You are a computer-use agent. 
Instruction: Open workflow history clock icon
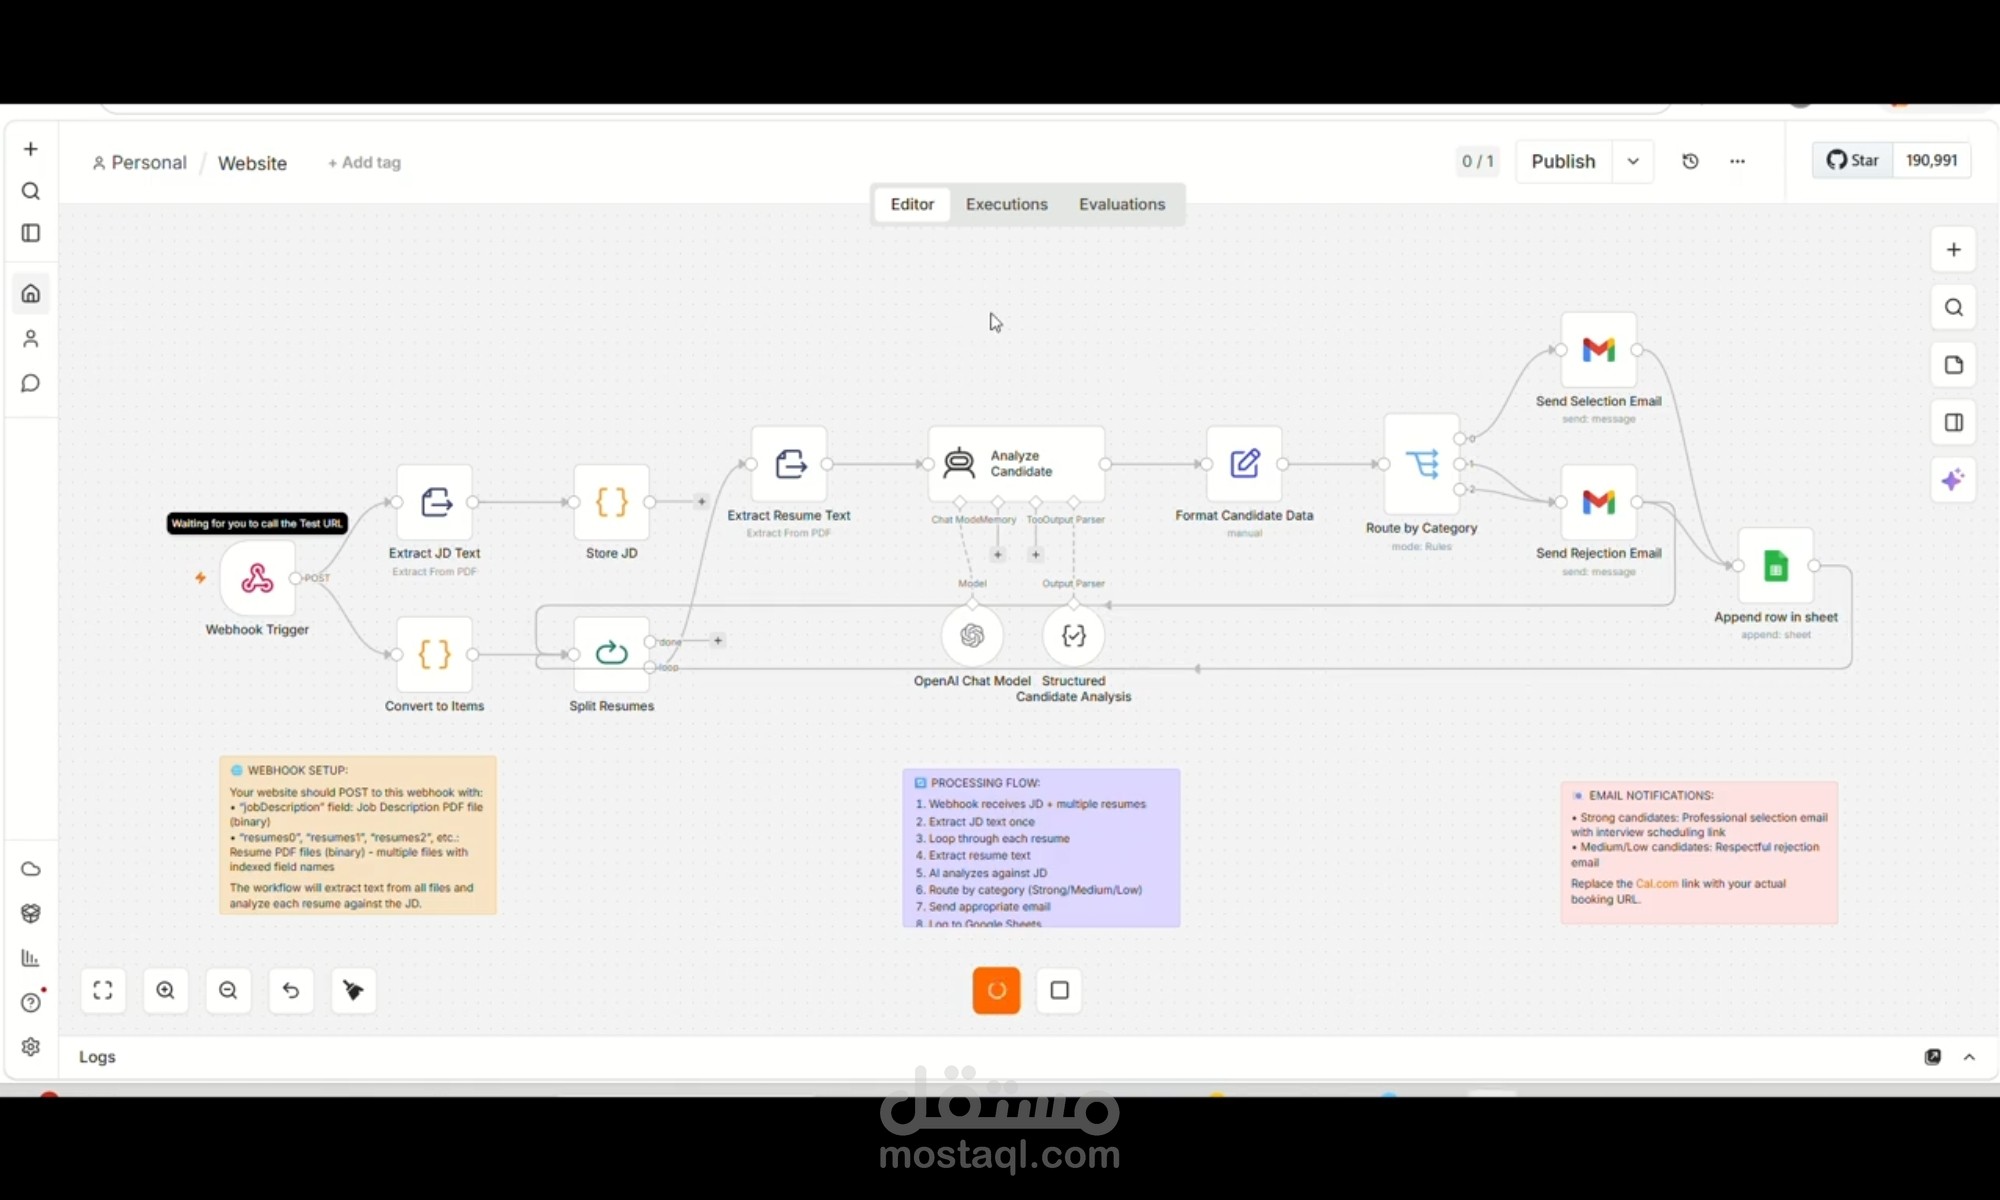pyautogui.click(x=1691, y=161)
